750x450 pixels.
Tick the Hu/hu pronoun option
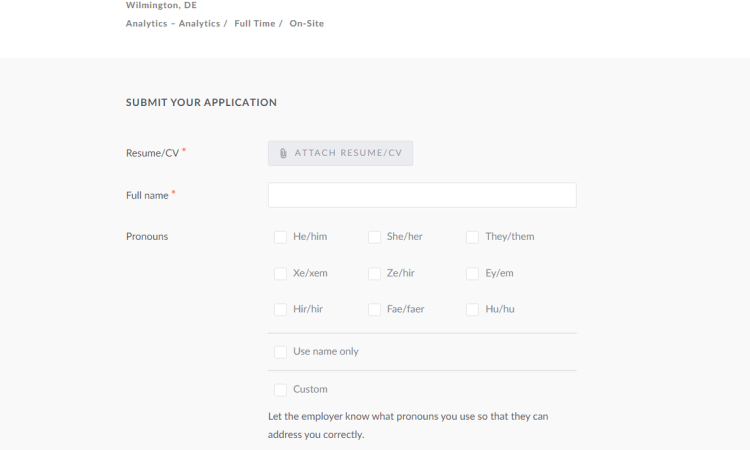coord(473,309)
